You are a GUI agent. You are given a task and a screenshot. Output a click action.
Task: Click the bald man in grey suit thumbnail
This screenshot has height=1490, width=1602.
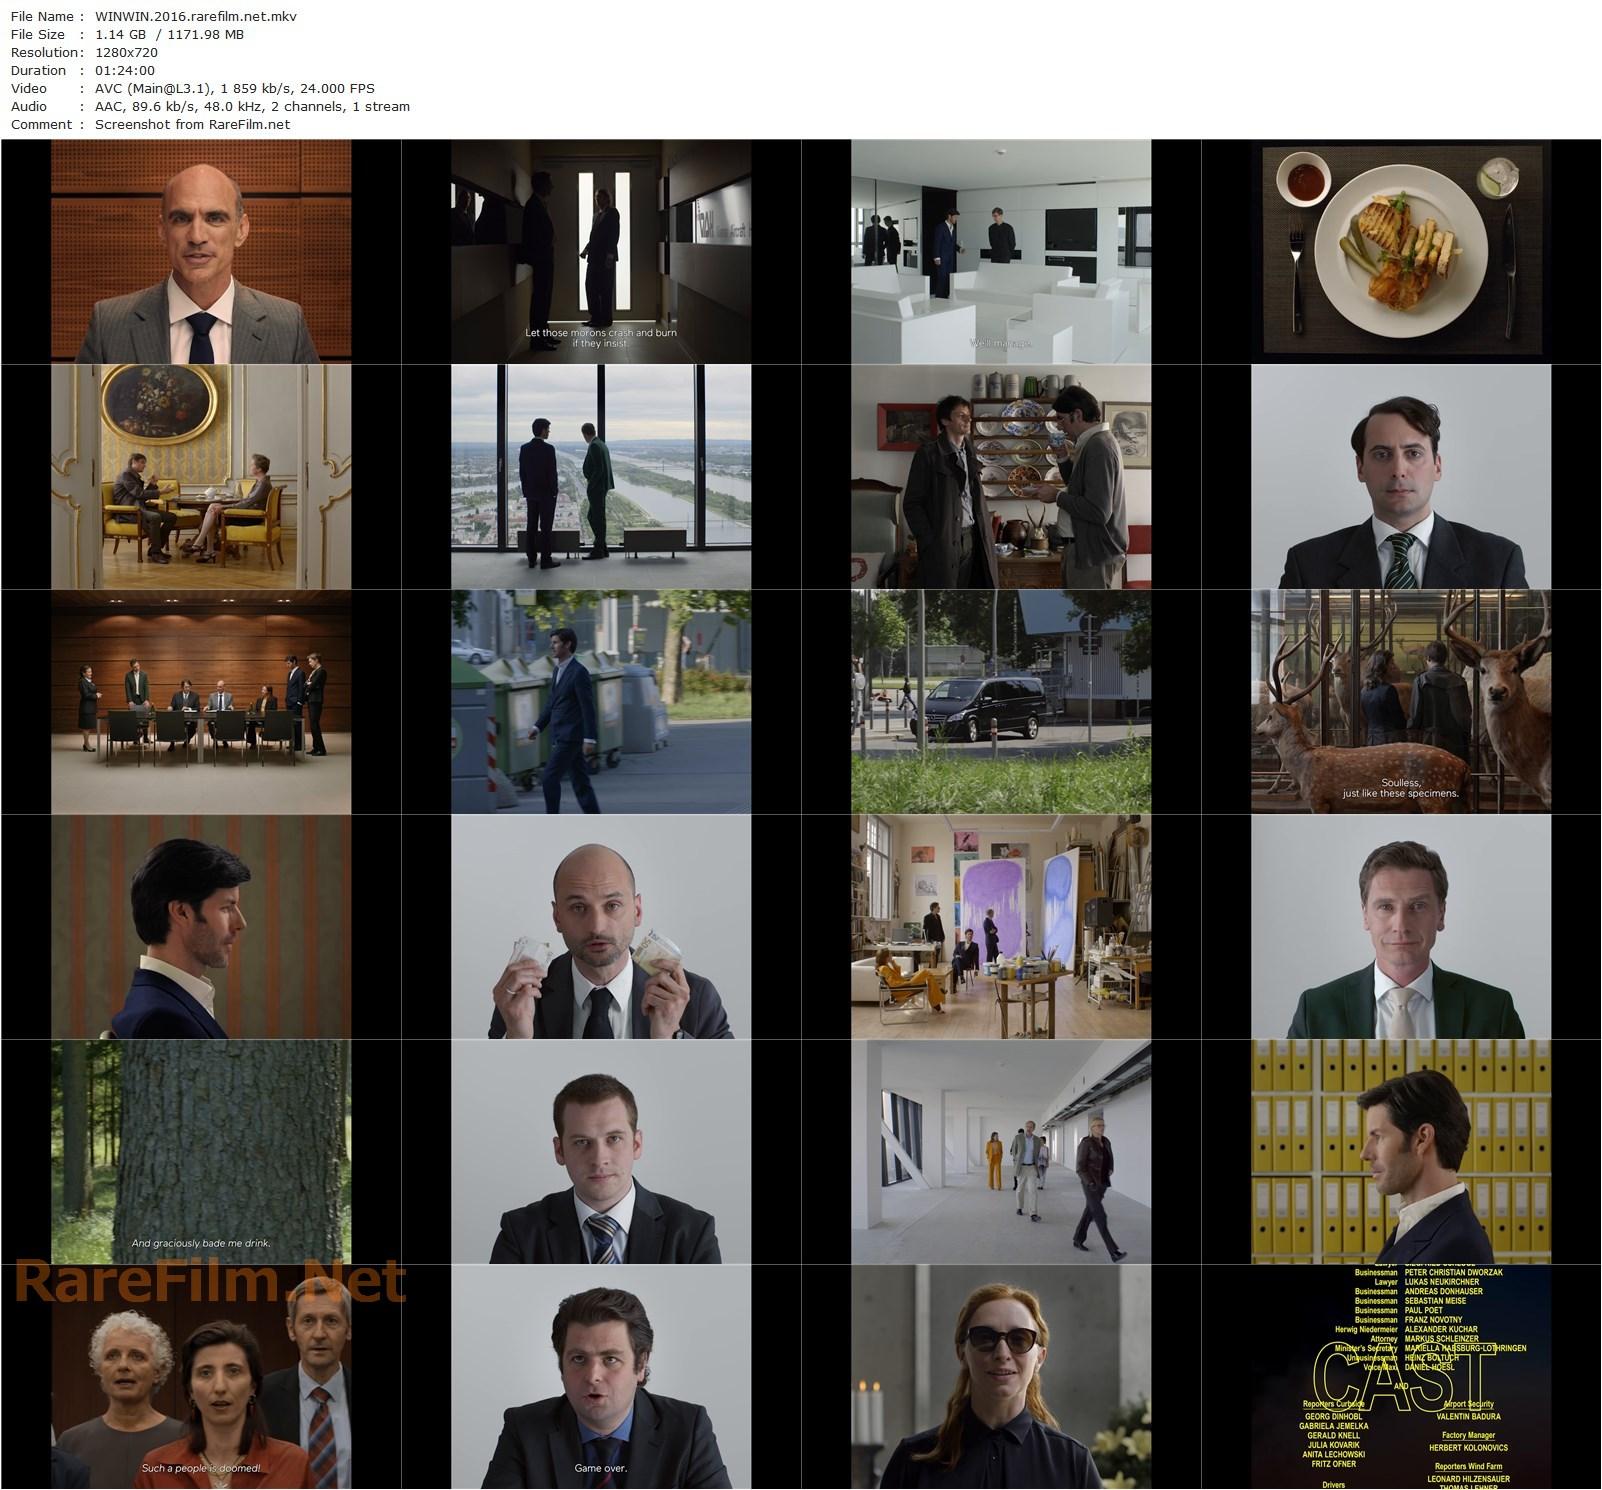(x=201, y=251)
